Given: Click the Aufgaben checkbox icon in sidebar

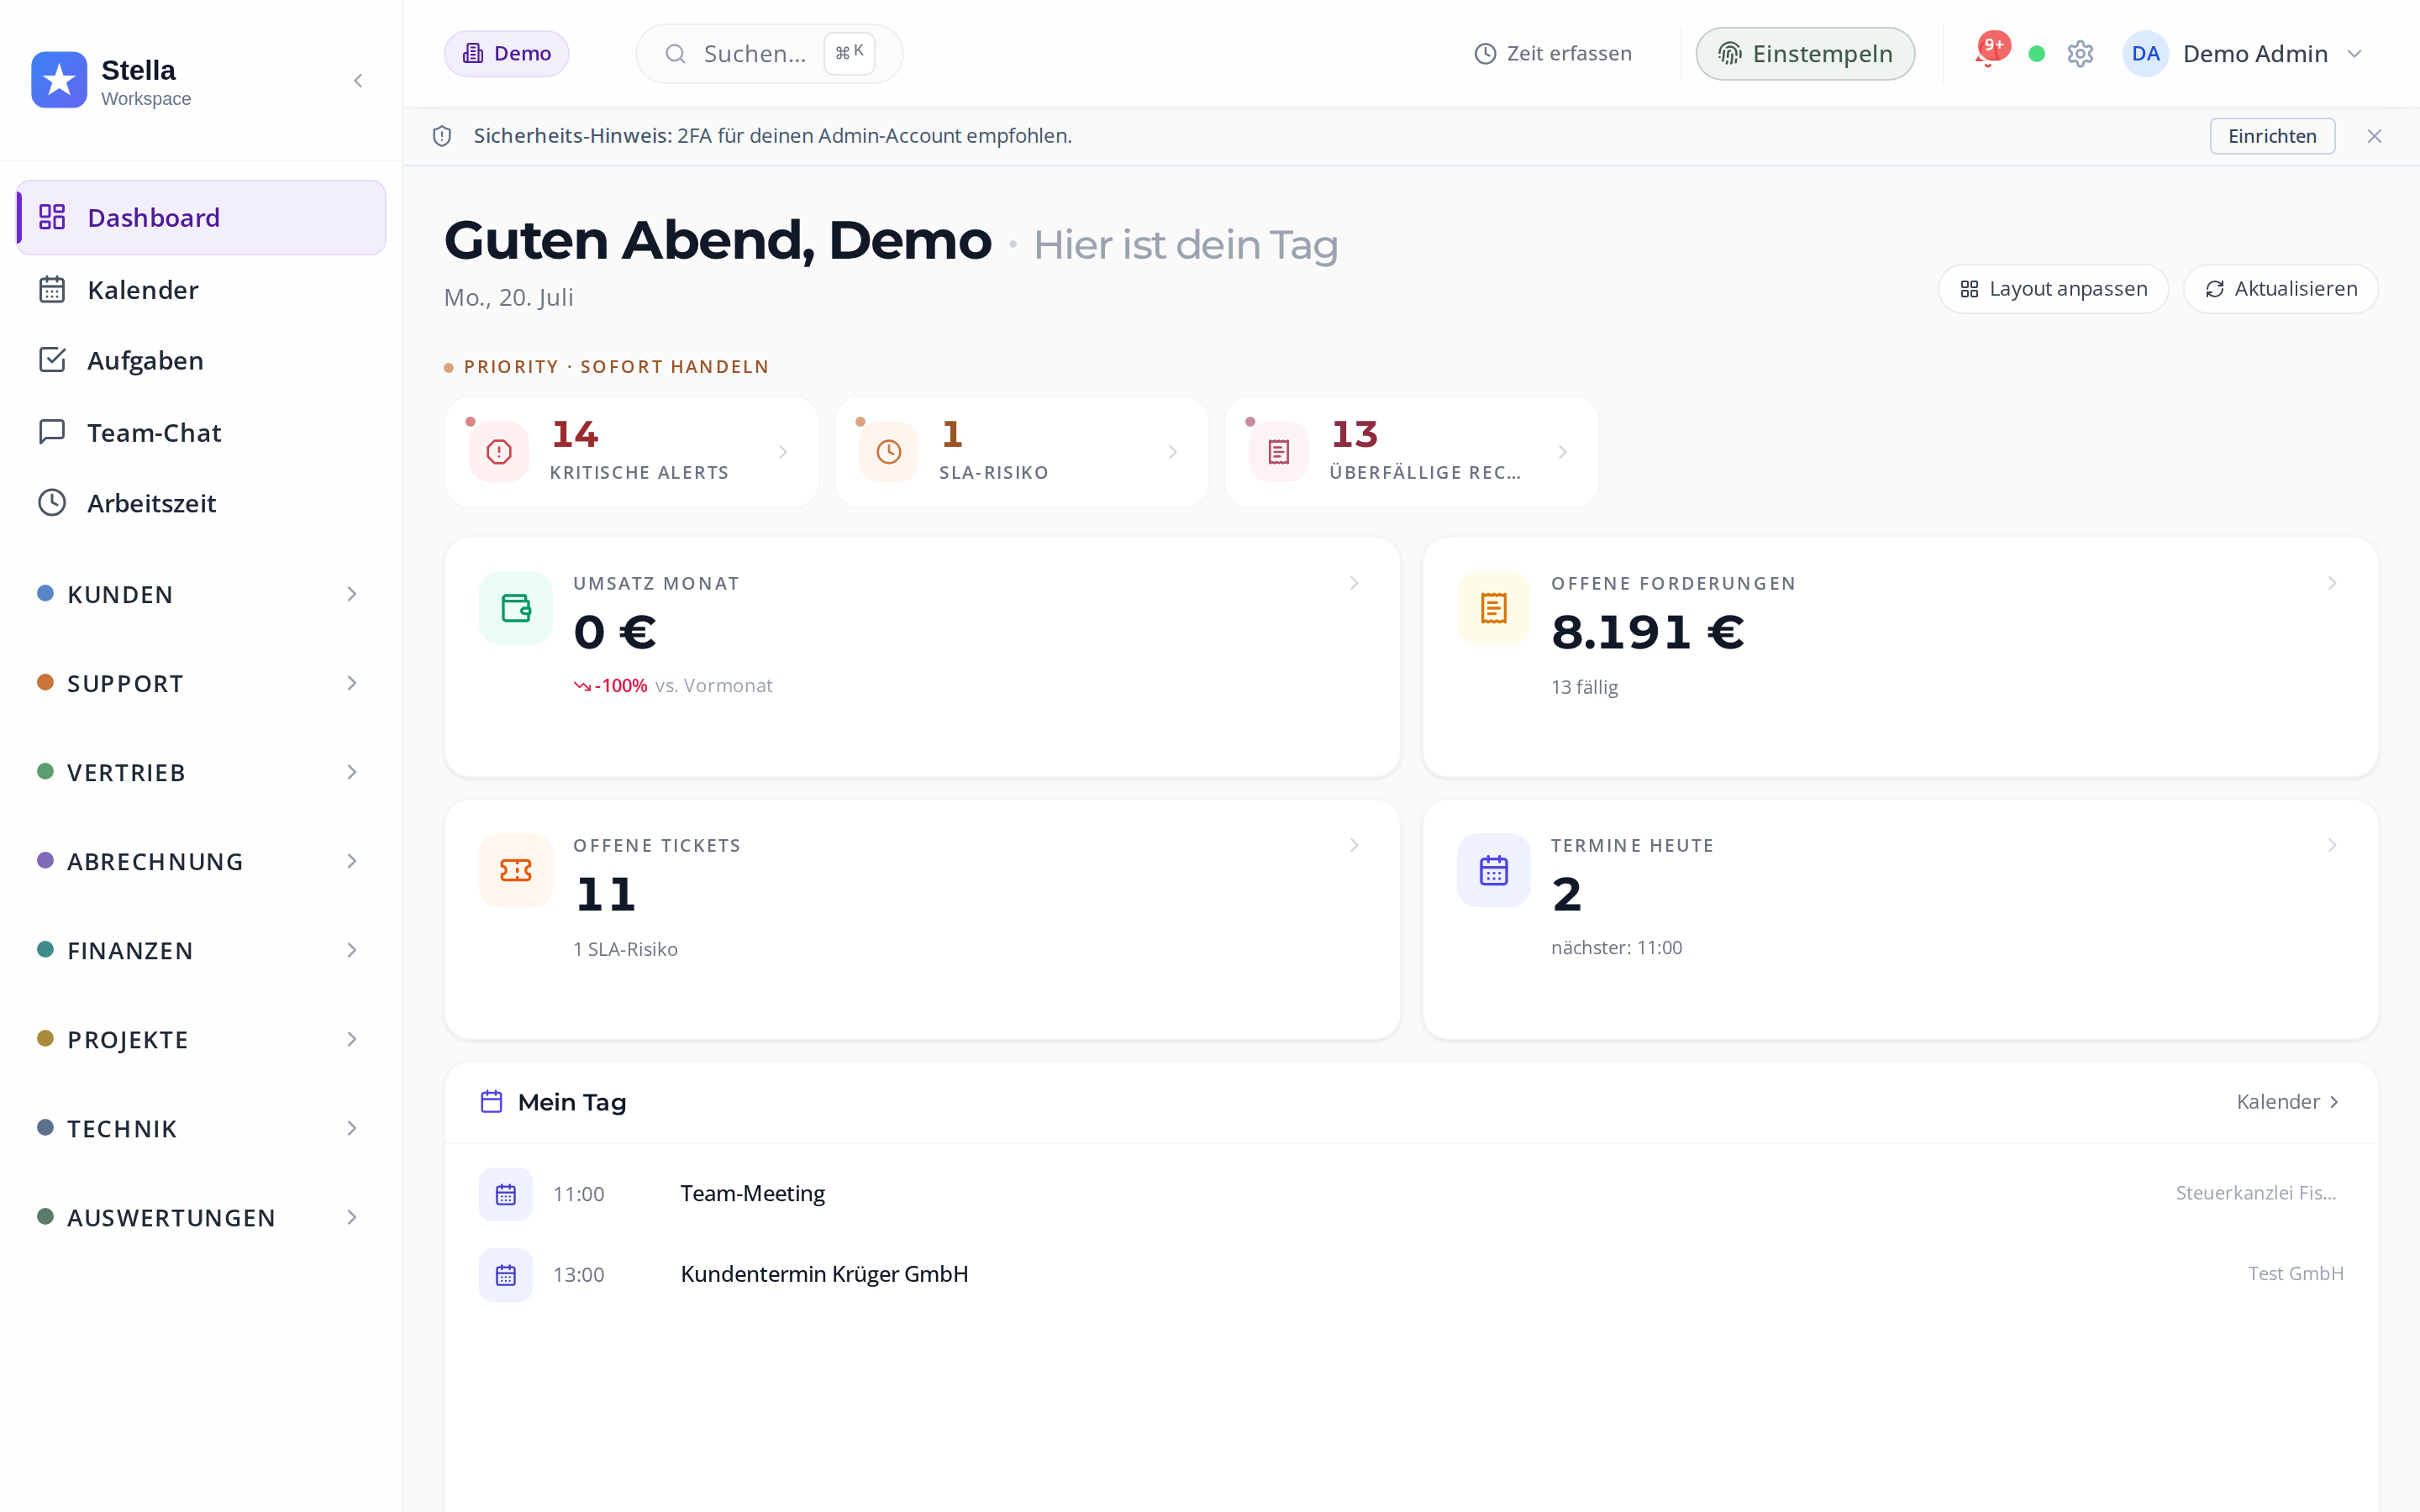Looking at the screenshot, I should point(52,360).
